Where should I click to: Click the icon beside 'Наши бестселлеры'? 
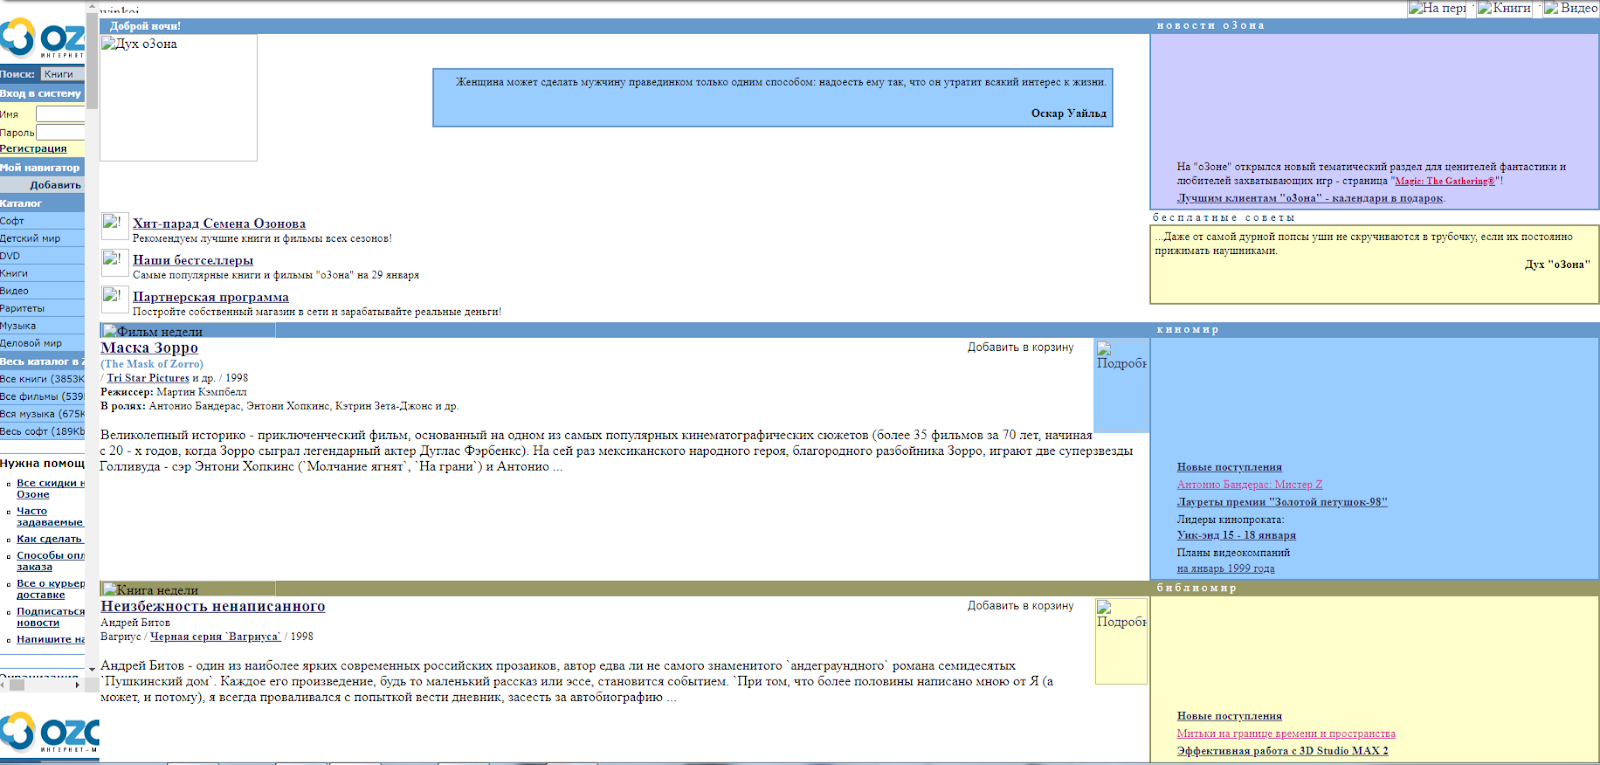tap(115, 262)
